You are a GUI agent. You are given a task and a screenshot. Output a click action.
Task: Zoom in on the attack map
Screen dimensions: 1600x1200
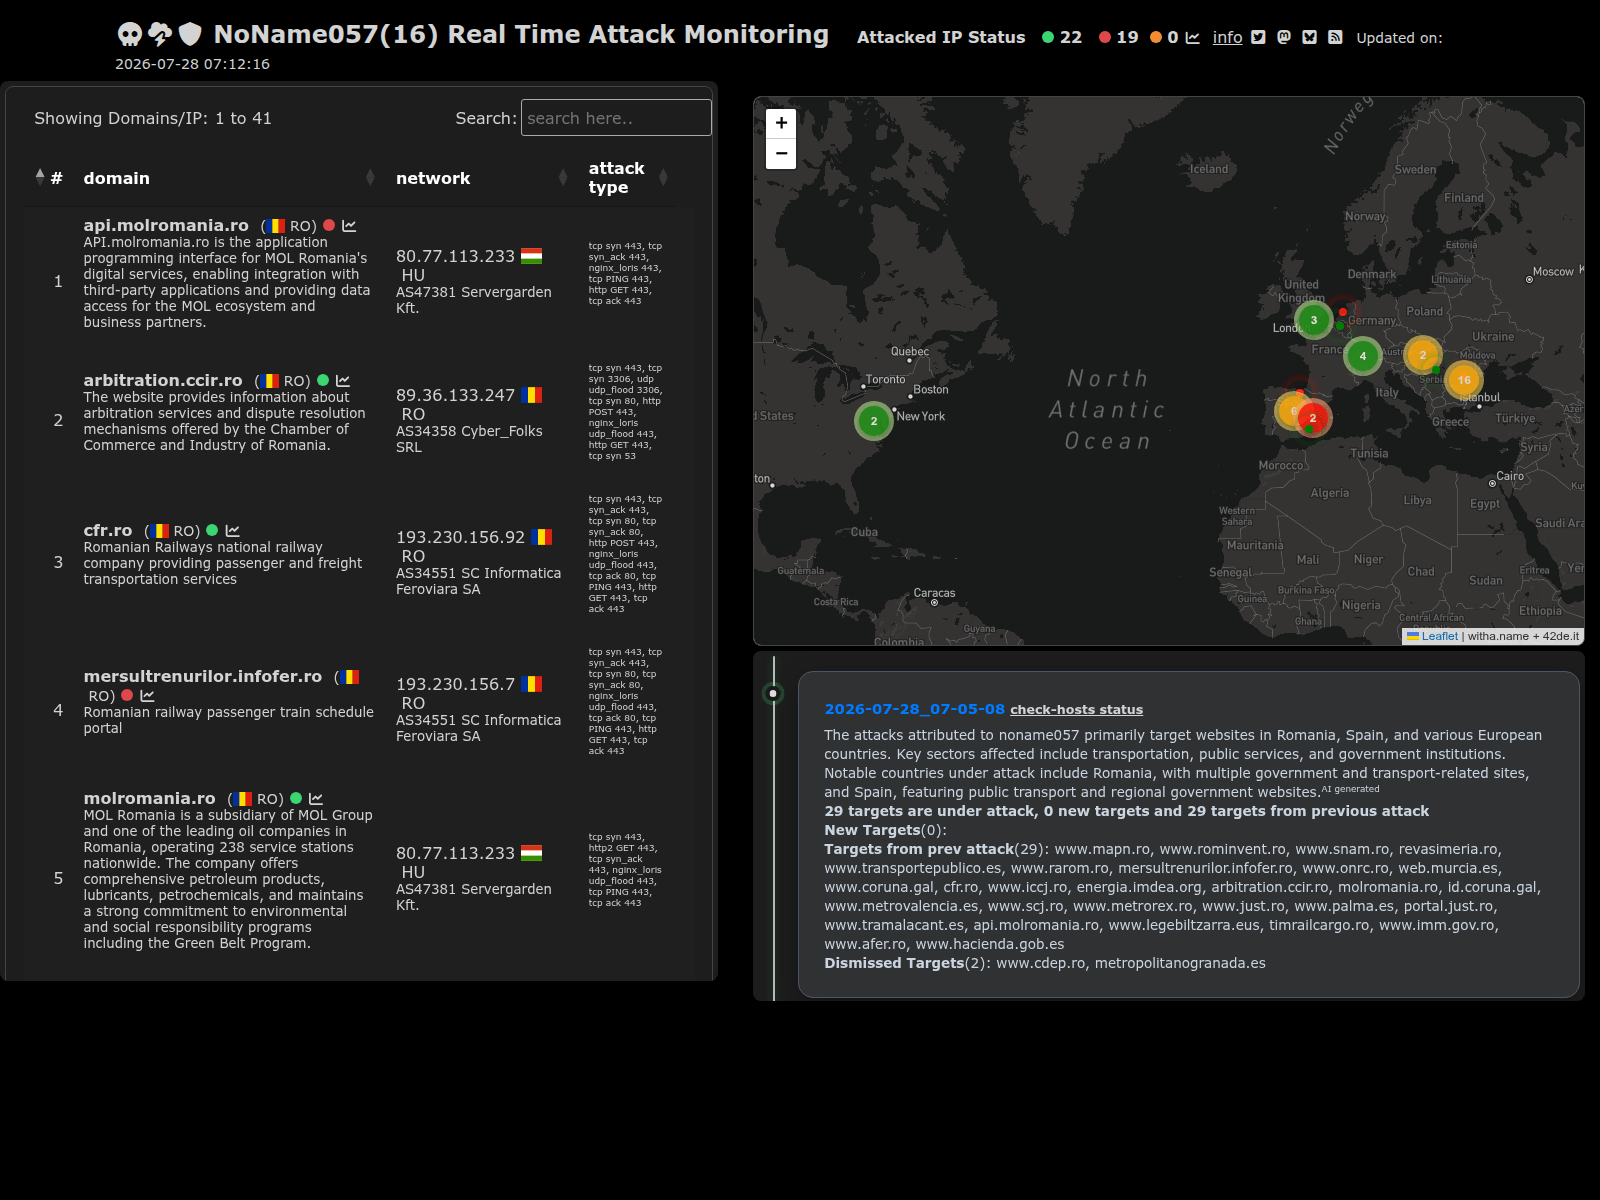(781, 123)
